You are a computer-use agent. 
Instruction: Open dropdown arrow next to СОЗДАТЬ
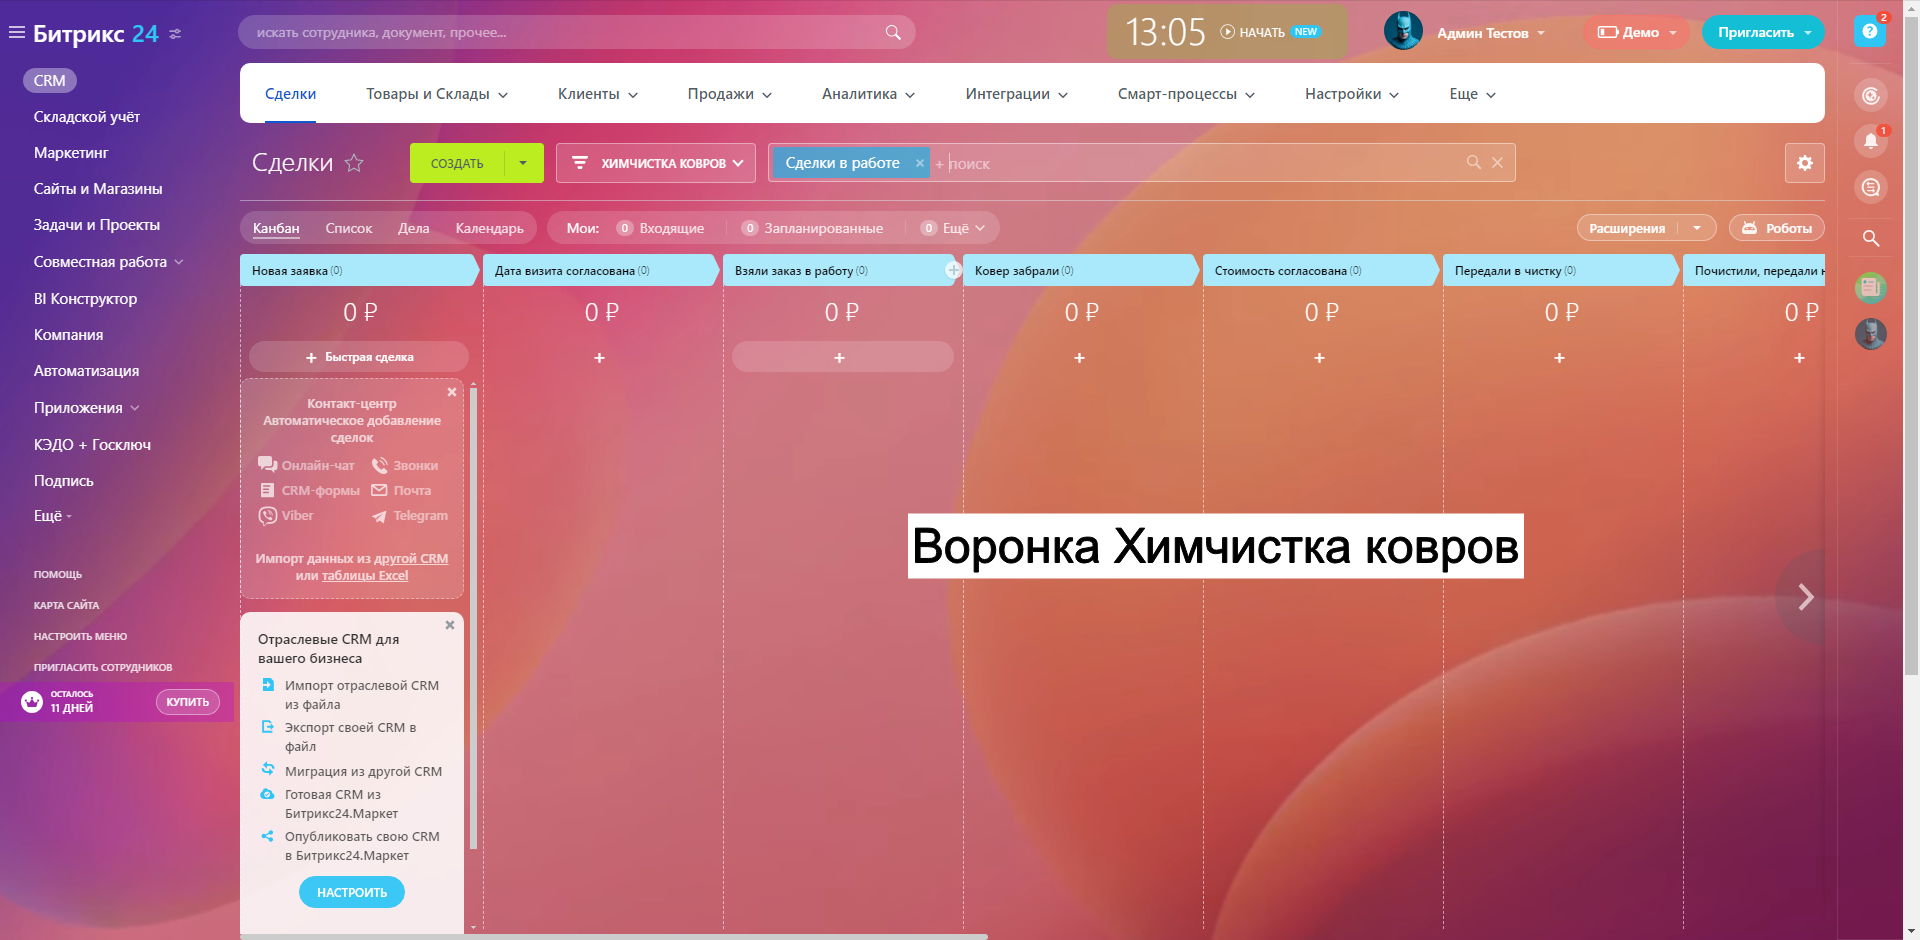pyautogui.click(x=523, y=163)
